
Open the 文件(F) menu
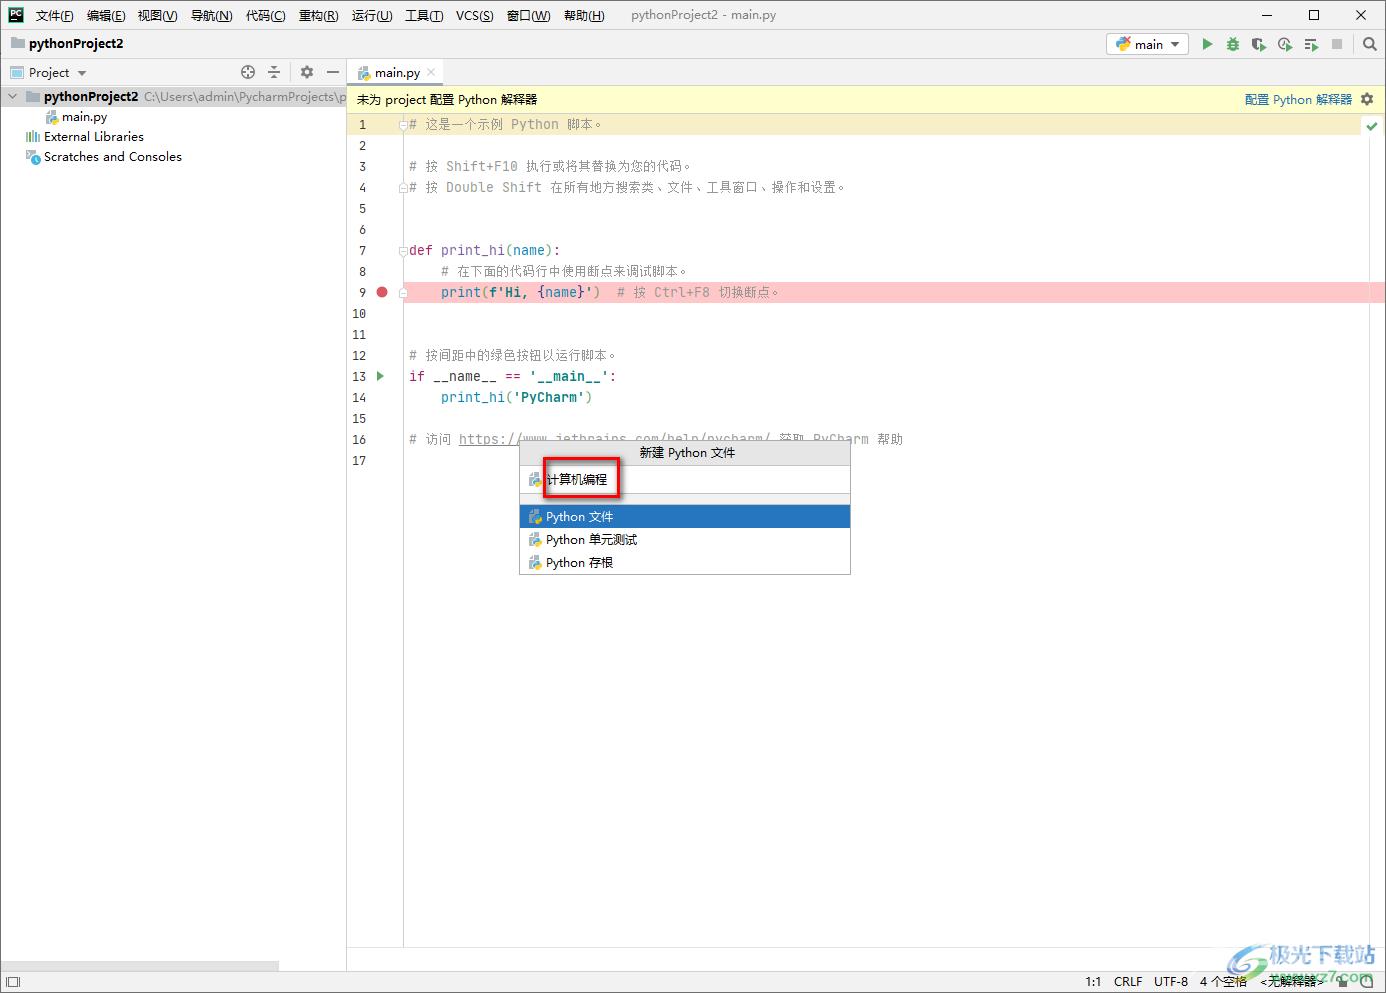click(54, 15)
